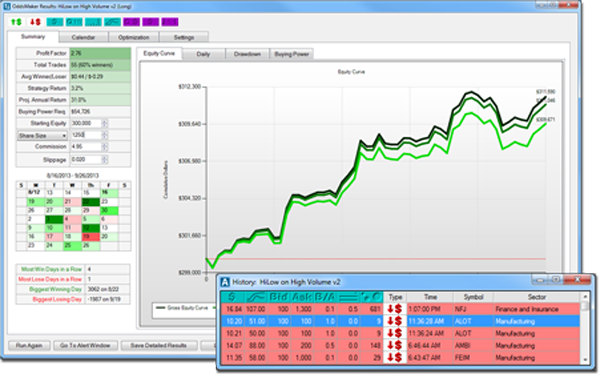Click the Run Again button
This screenshot has width=600, height=374.
click(x=29, y=345)
